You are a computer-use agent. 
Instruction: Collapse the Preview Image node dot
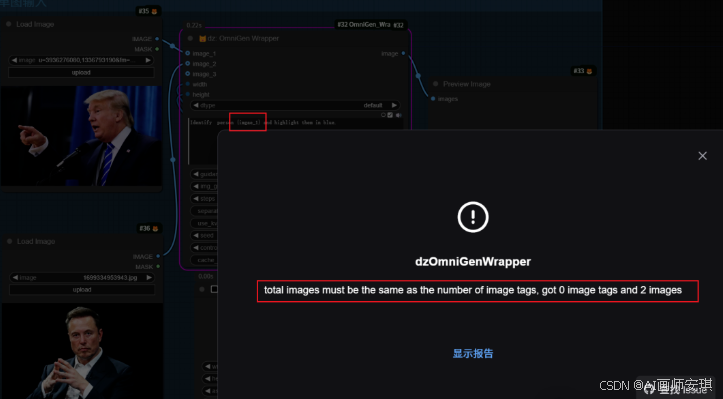435,84
